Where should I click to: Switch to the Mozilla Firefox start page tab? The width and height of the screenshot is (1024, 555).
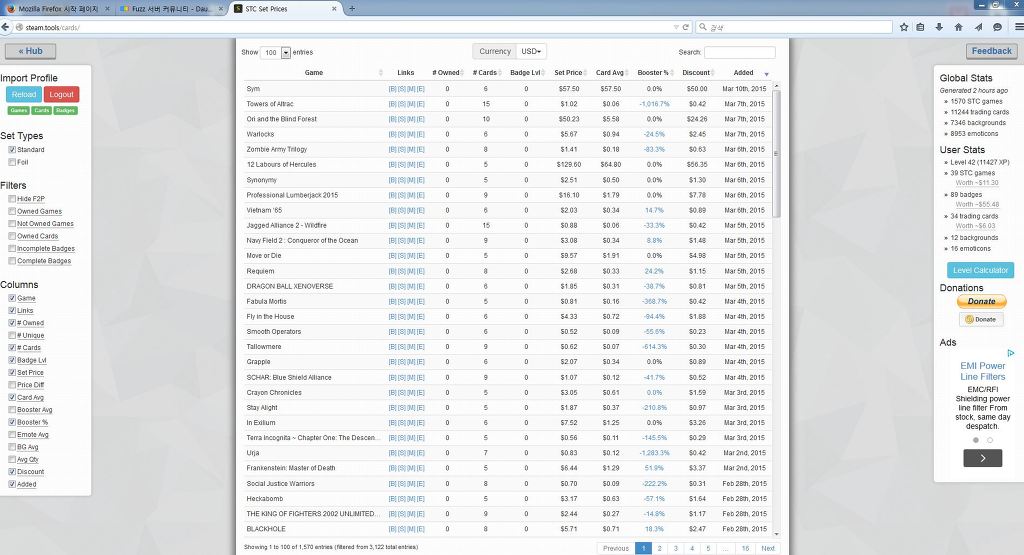pyautogui.click(x=57, y=9)
